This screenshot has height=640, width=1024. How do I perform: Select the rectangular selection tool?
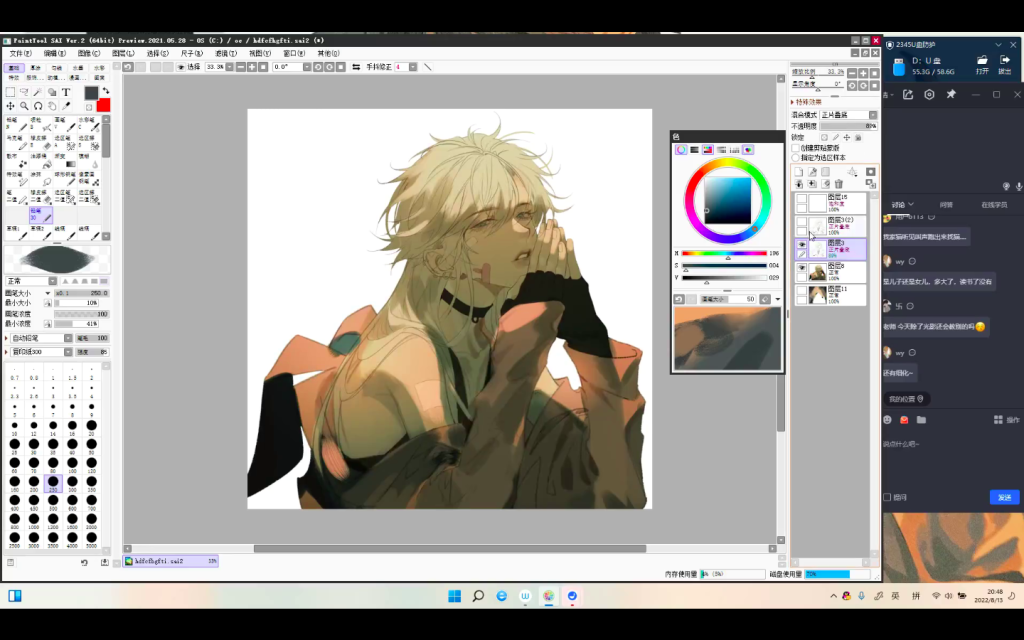10,92
